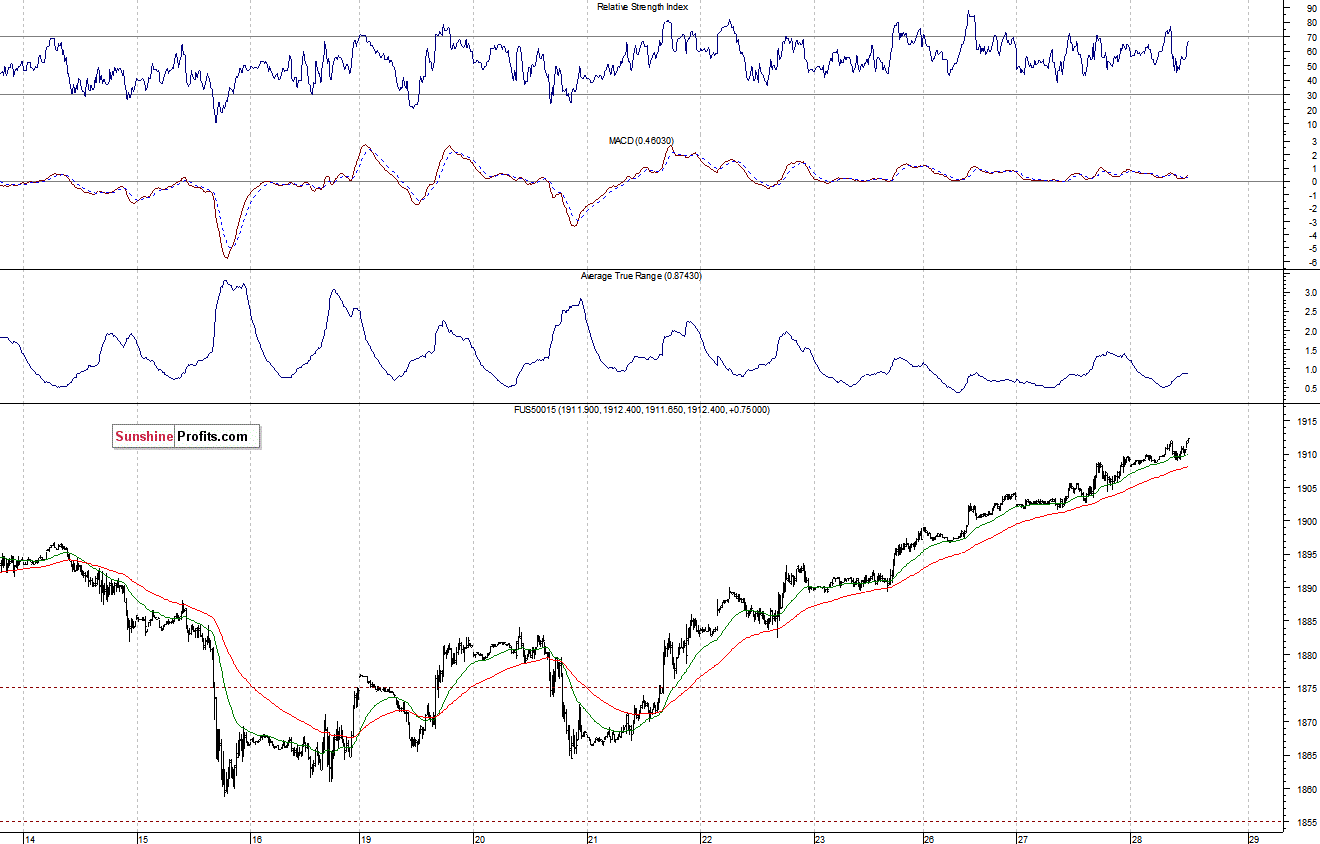Select date label 28 on the time axis
Viewport: 1320px width, 844px height.
click(1136, 838)
